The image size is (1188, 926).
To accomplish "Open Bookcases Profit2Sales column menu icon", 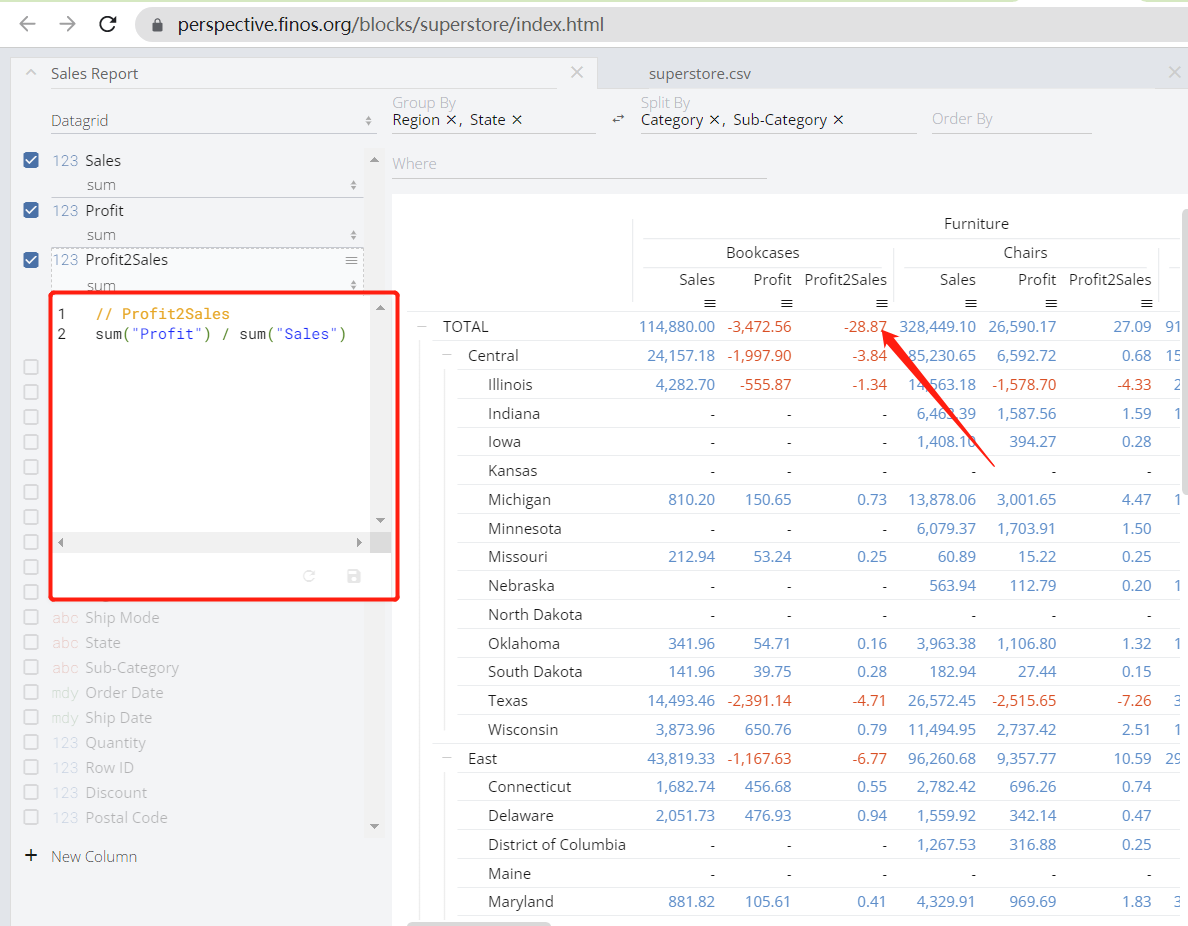I will 882,303.
